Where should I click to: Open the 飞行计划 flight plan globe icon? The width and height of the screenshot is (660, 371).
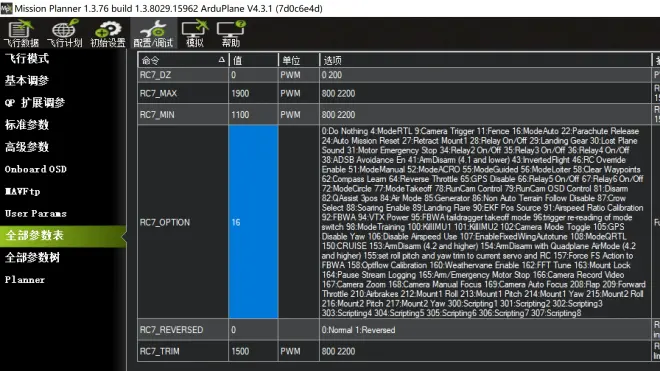coord(64,33)
